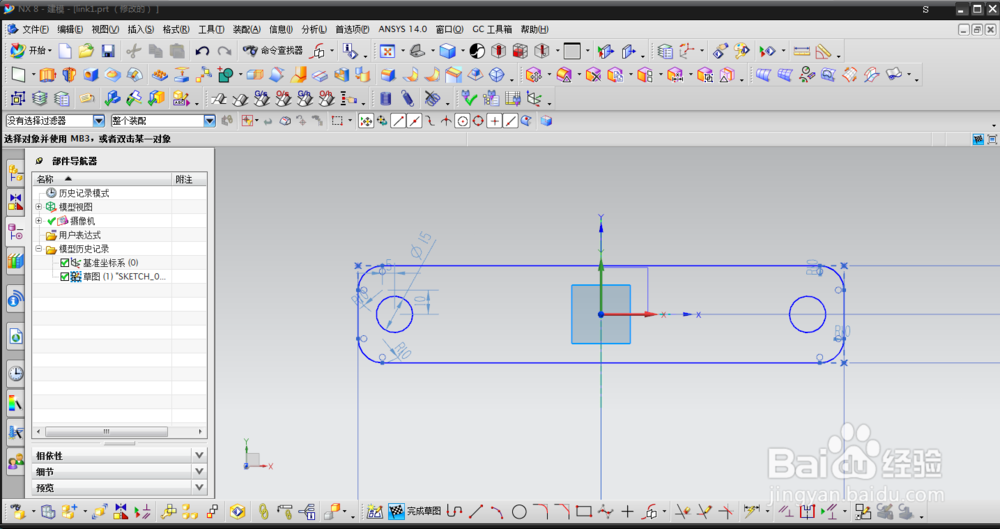Collapse the 模型历史记录 tree node
This screenshot has width=1000, height=529.
pos(39,249)
